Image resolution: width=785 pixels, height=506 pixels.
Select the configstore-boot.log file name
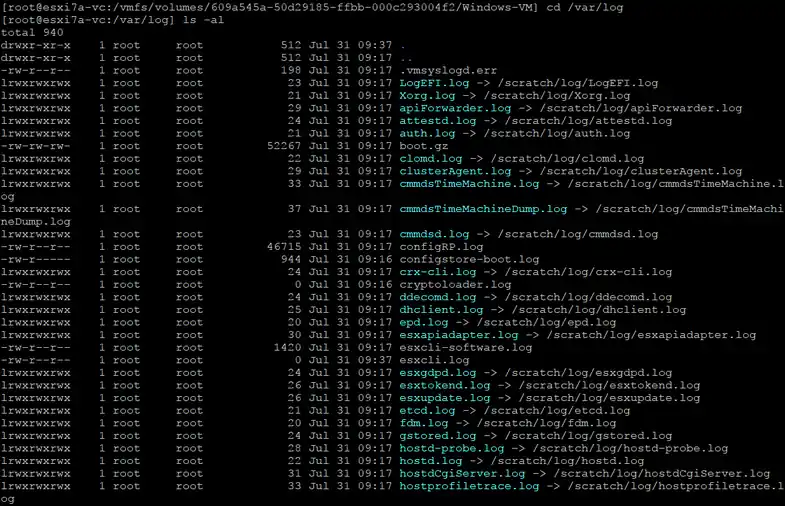tap(469, 259)
